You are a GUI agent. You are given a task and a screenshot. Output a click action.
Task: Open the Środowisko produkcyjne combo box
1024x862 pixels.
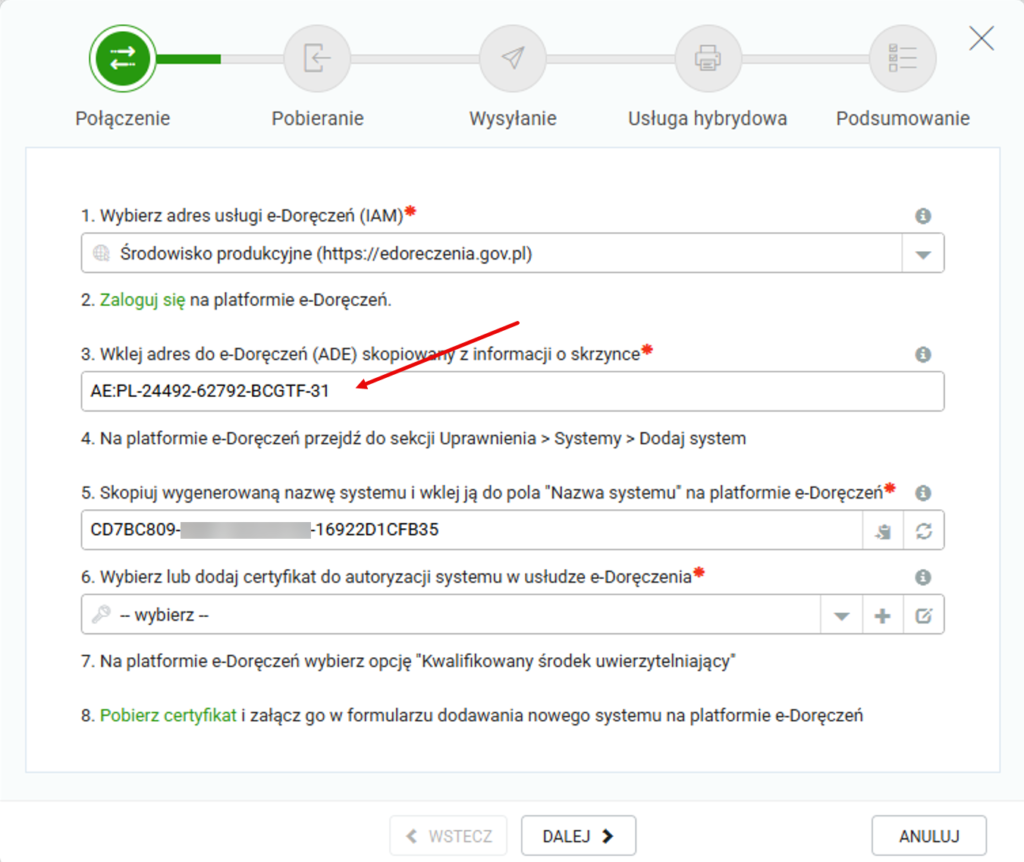pyautogui.click(x=513, y=253)
